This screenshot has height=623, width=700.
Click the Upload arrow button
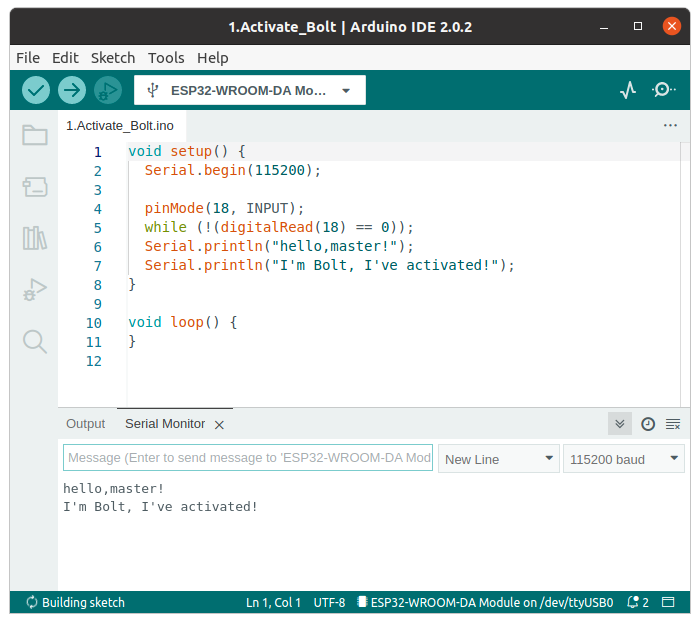point(72,90)
